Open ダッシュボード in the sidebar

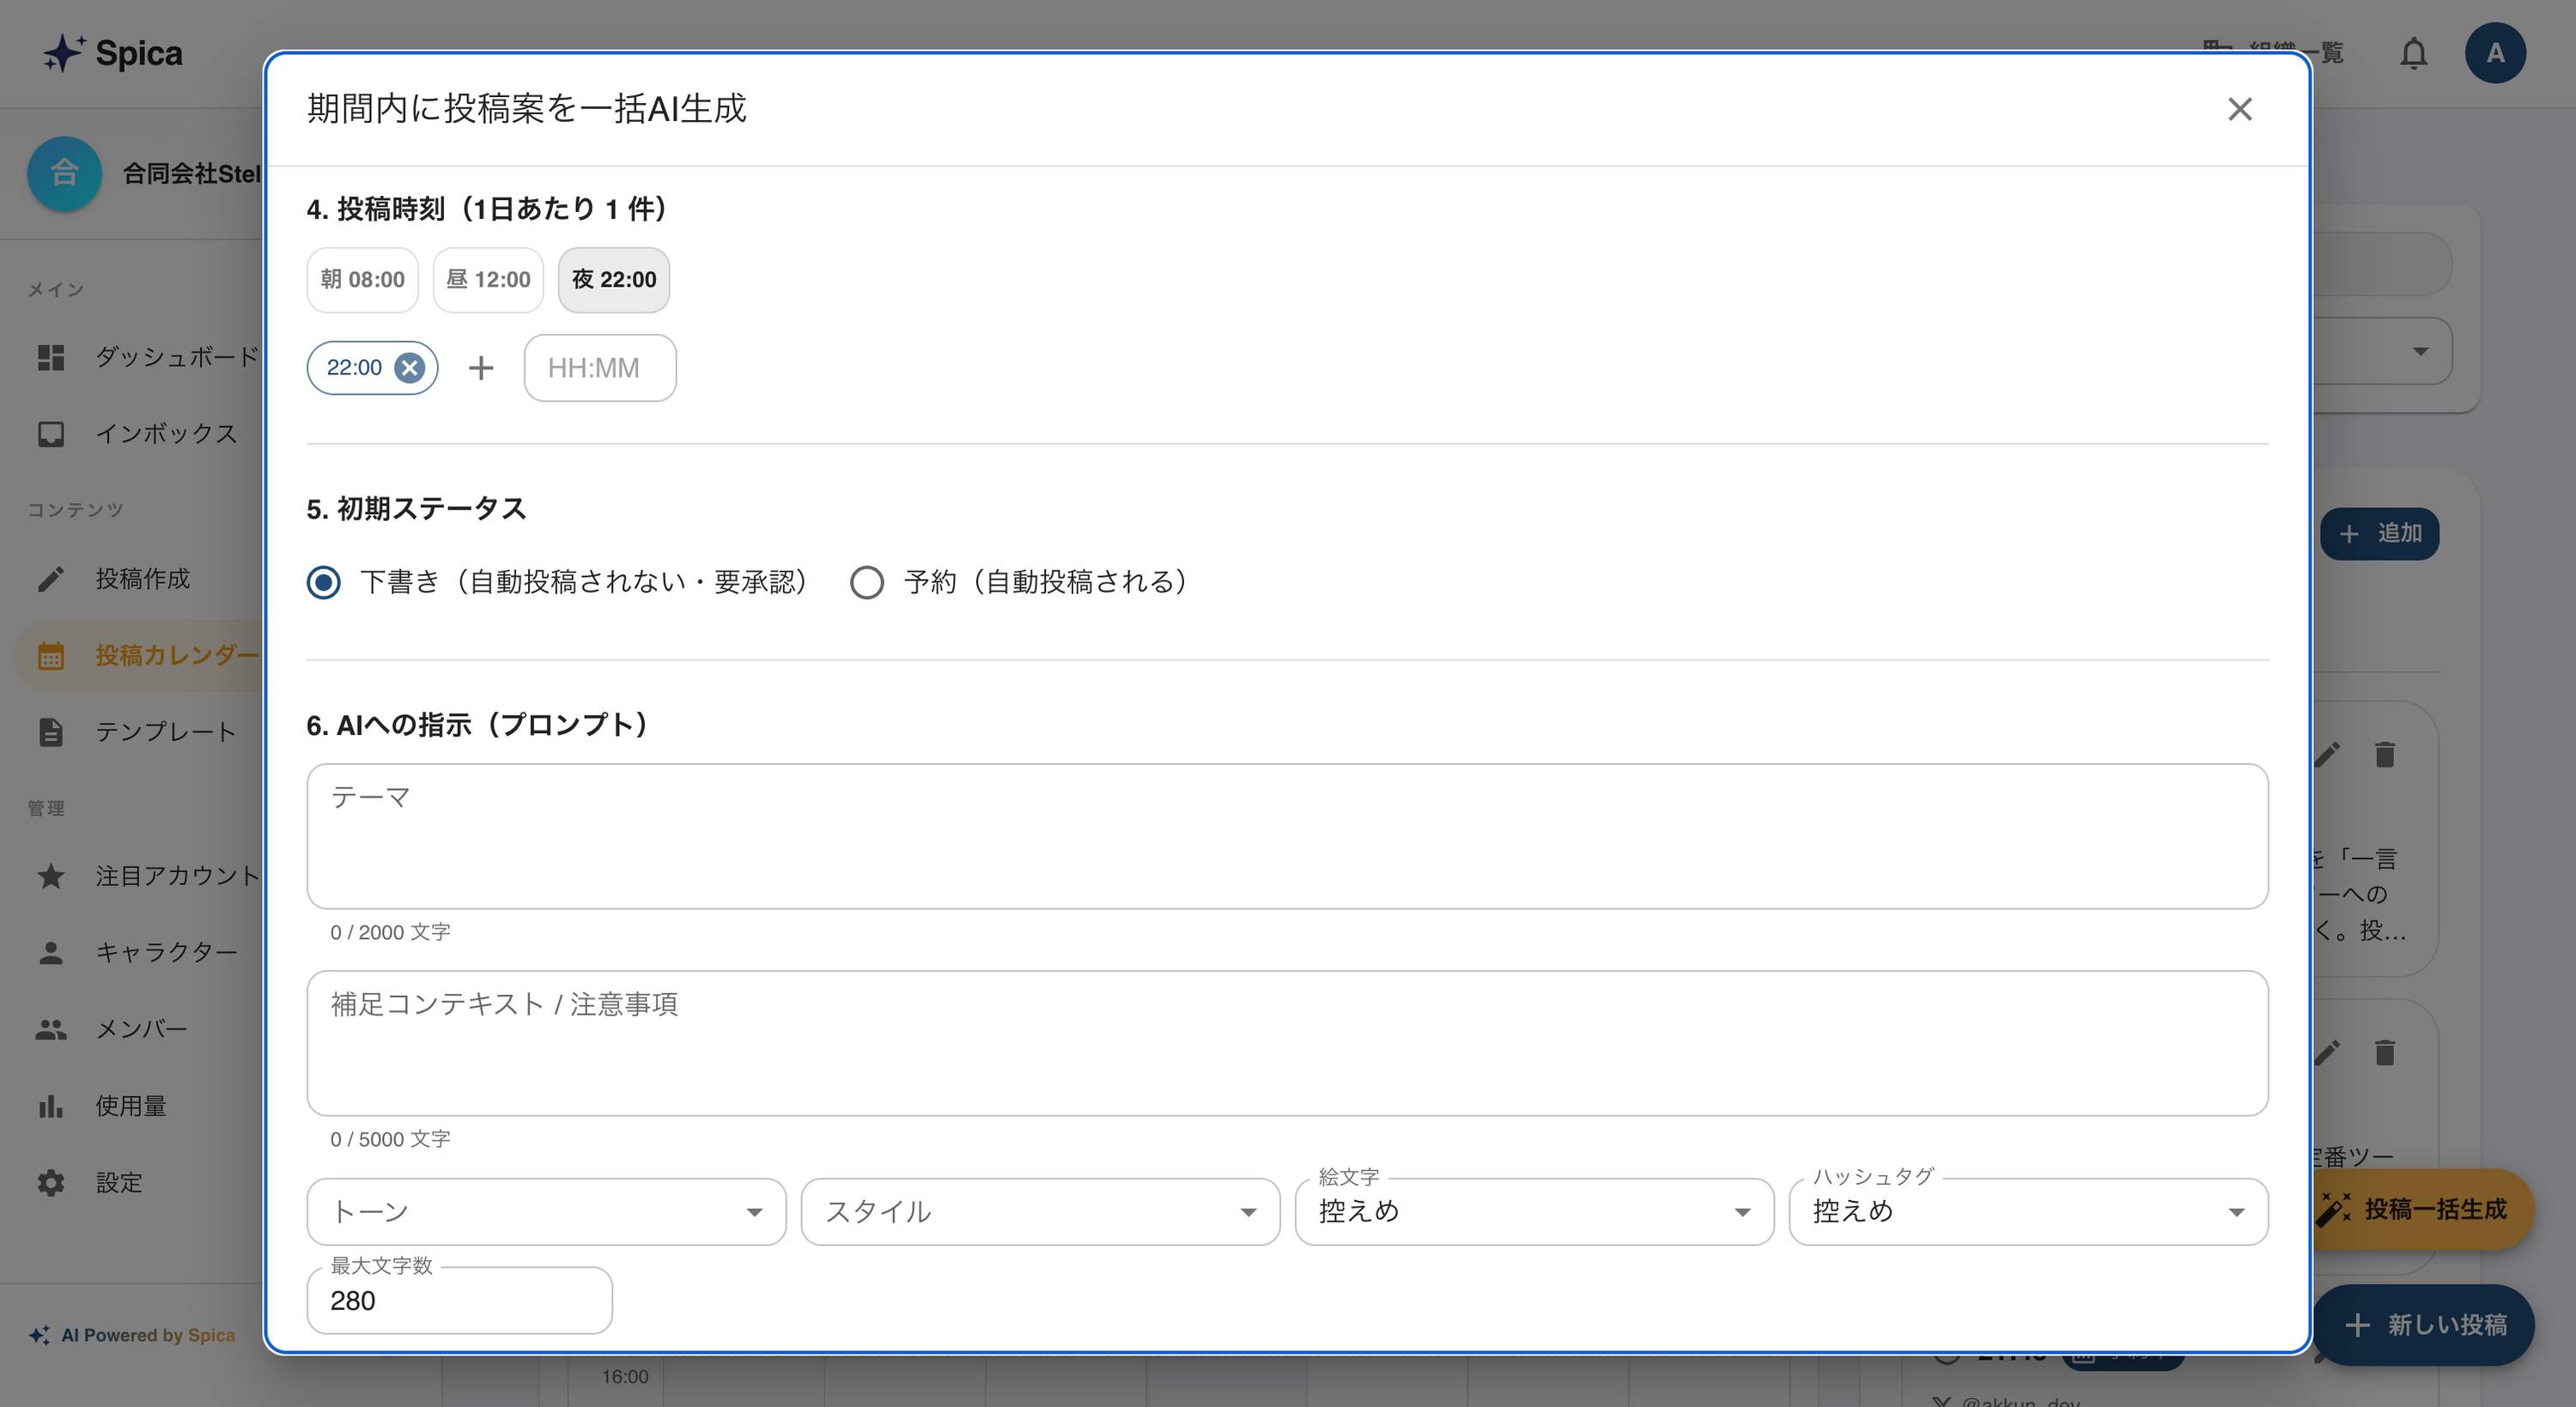click(x=140, y=357)
